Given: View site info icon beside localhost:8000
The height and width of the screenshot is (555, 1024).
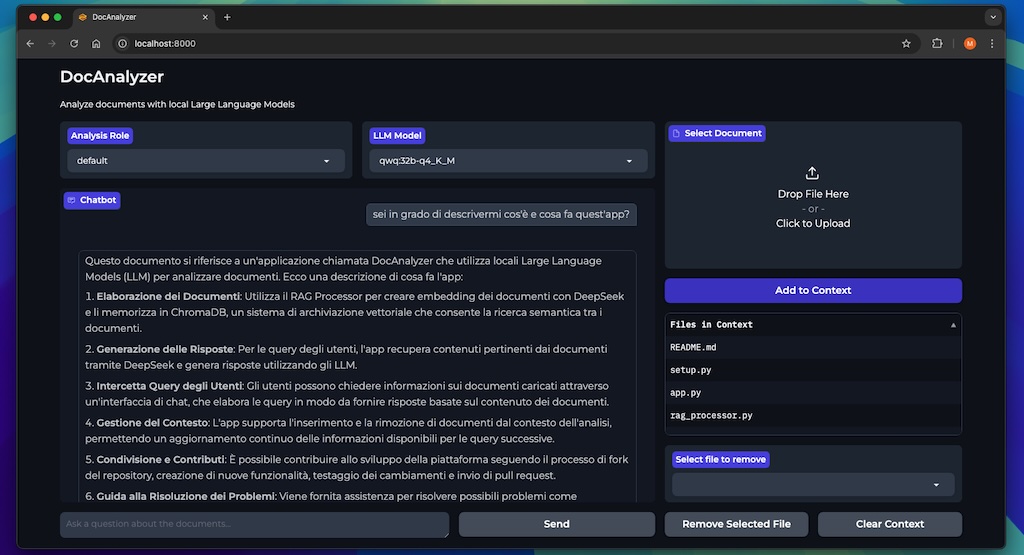Looking at the screenshot, I should coord(122,44).
